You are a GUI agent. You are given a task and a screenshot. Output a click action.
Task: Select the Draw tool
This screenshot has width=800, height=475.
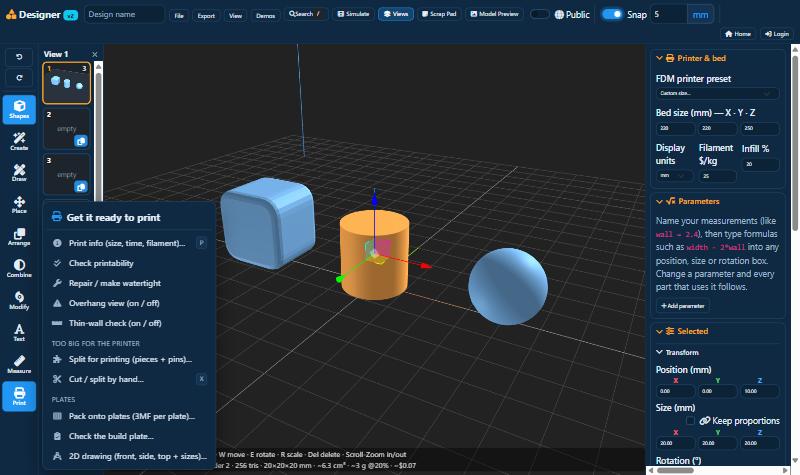pyautogui.click(x=19, y=173)
